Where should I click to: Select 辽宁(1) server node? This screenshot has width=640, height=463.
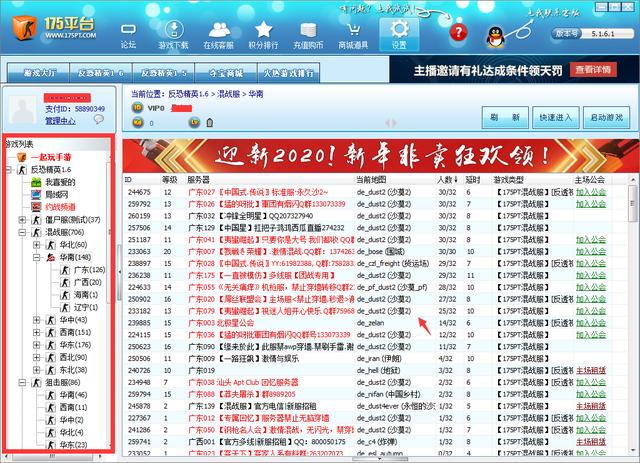click(x=86, y=307)
